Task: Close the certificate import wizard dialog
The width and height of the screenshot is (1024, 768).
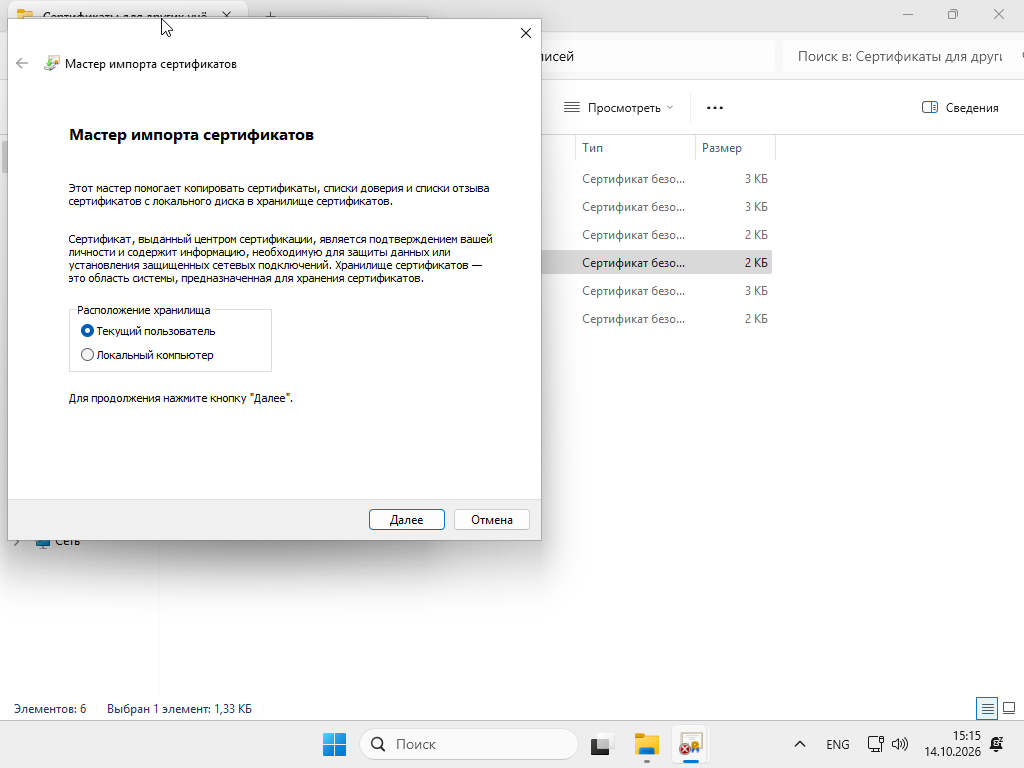Action: pyautogui.click(x=526, y=33)
